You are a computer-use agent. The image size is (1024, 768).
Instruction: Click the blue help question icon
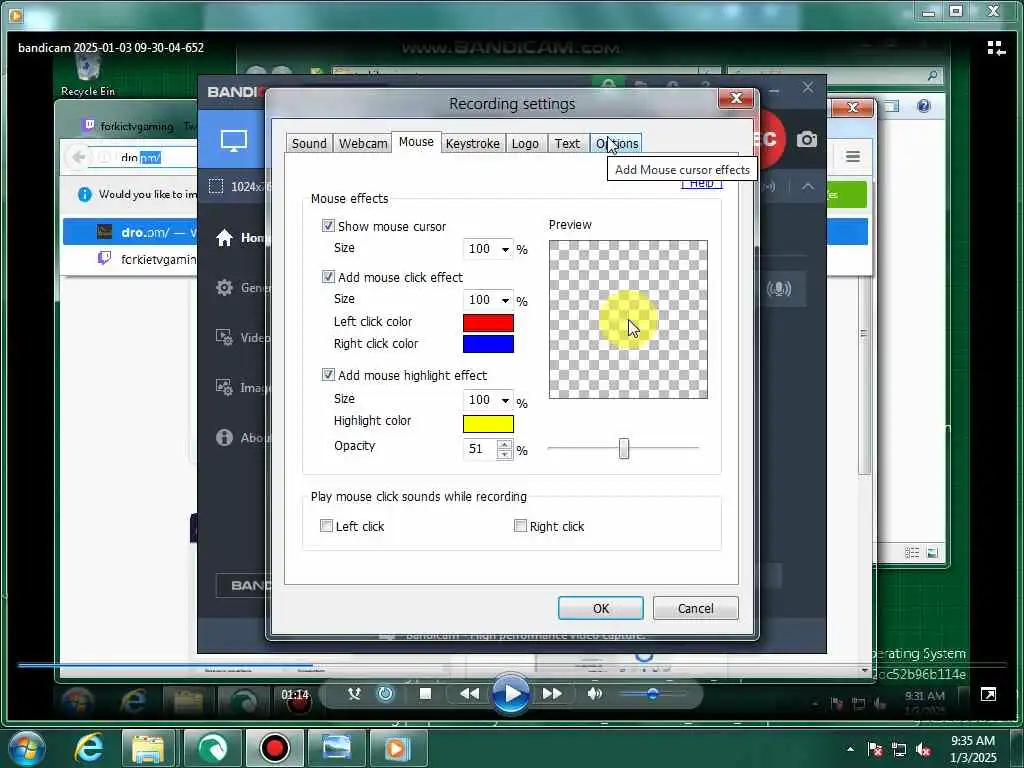coord(923,106)
